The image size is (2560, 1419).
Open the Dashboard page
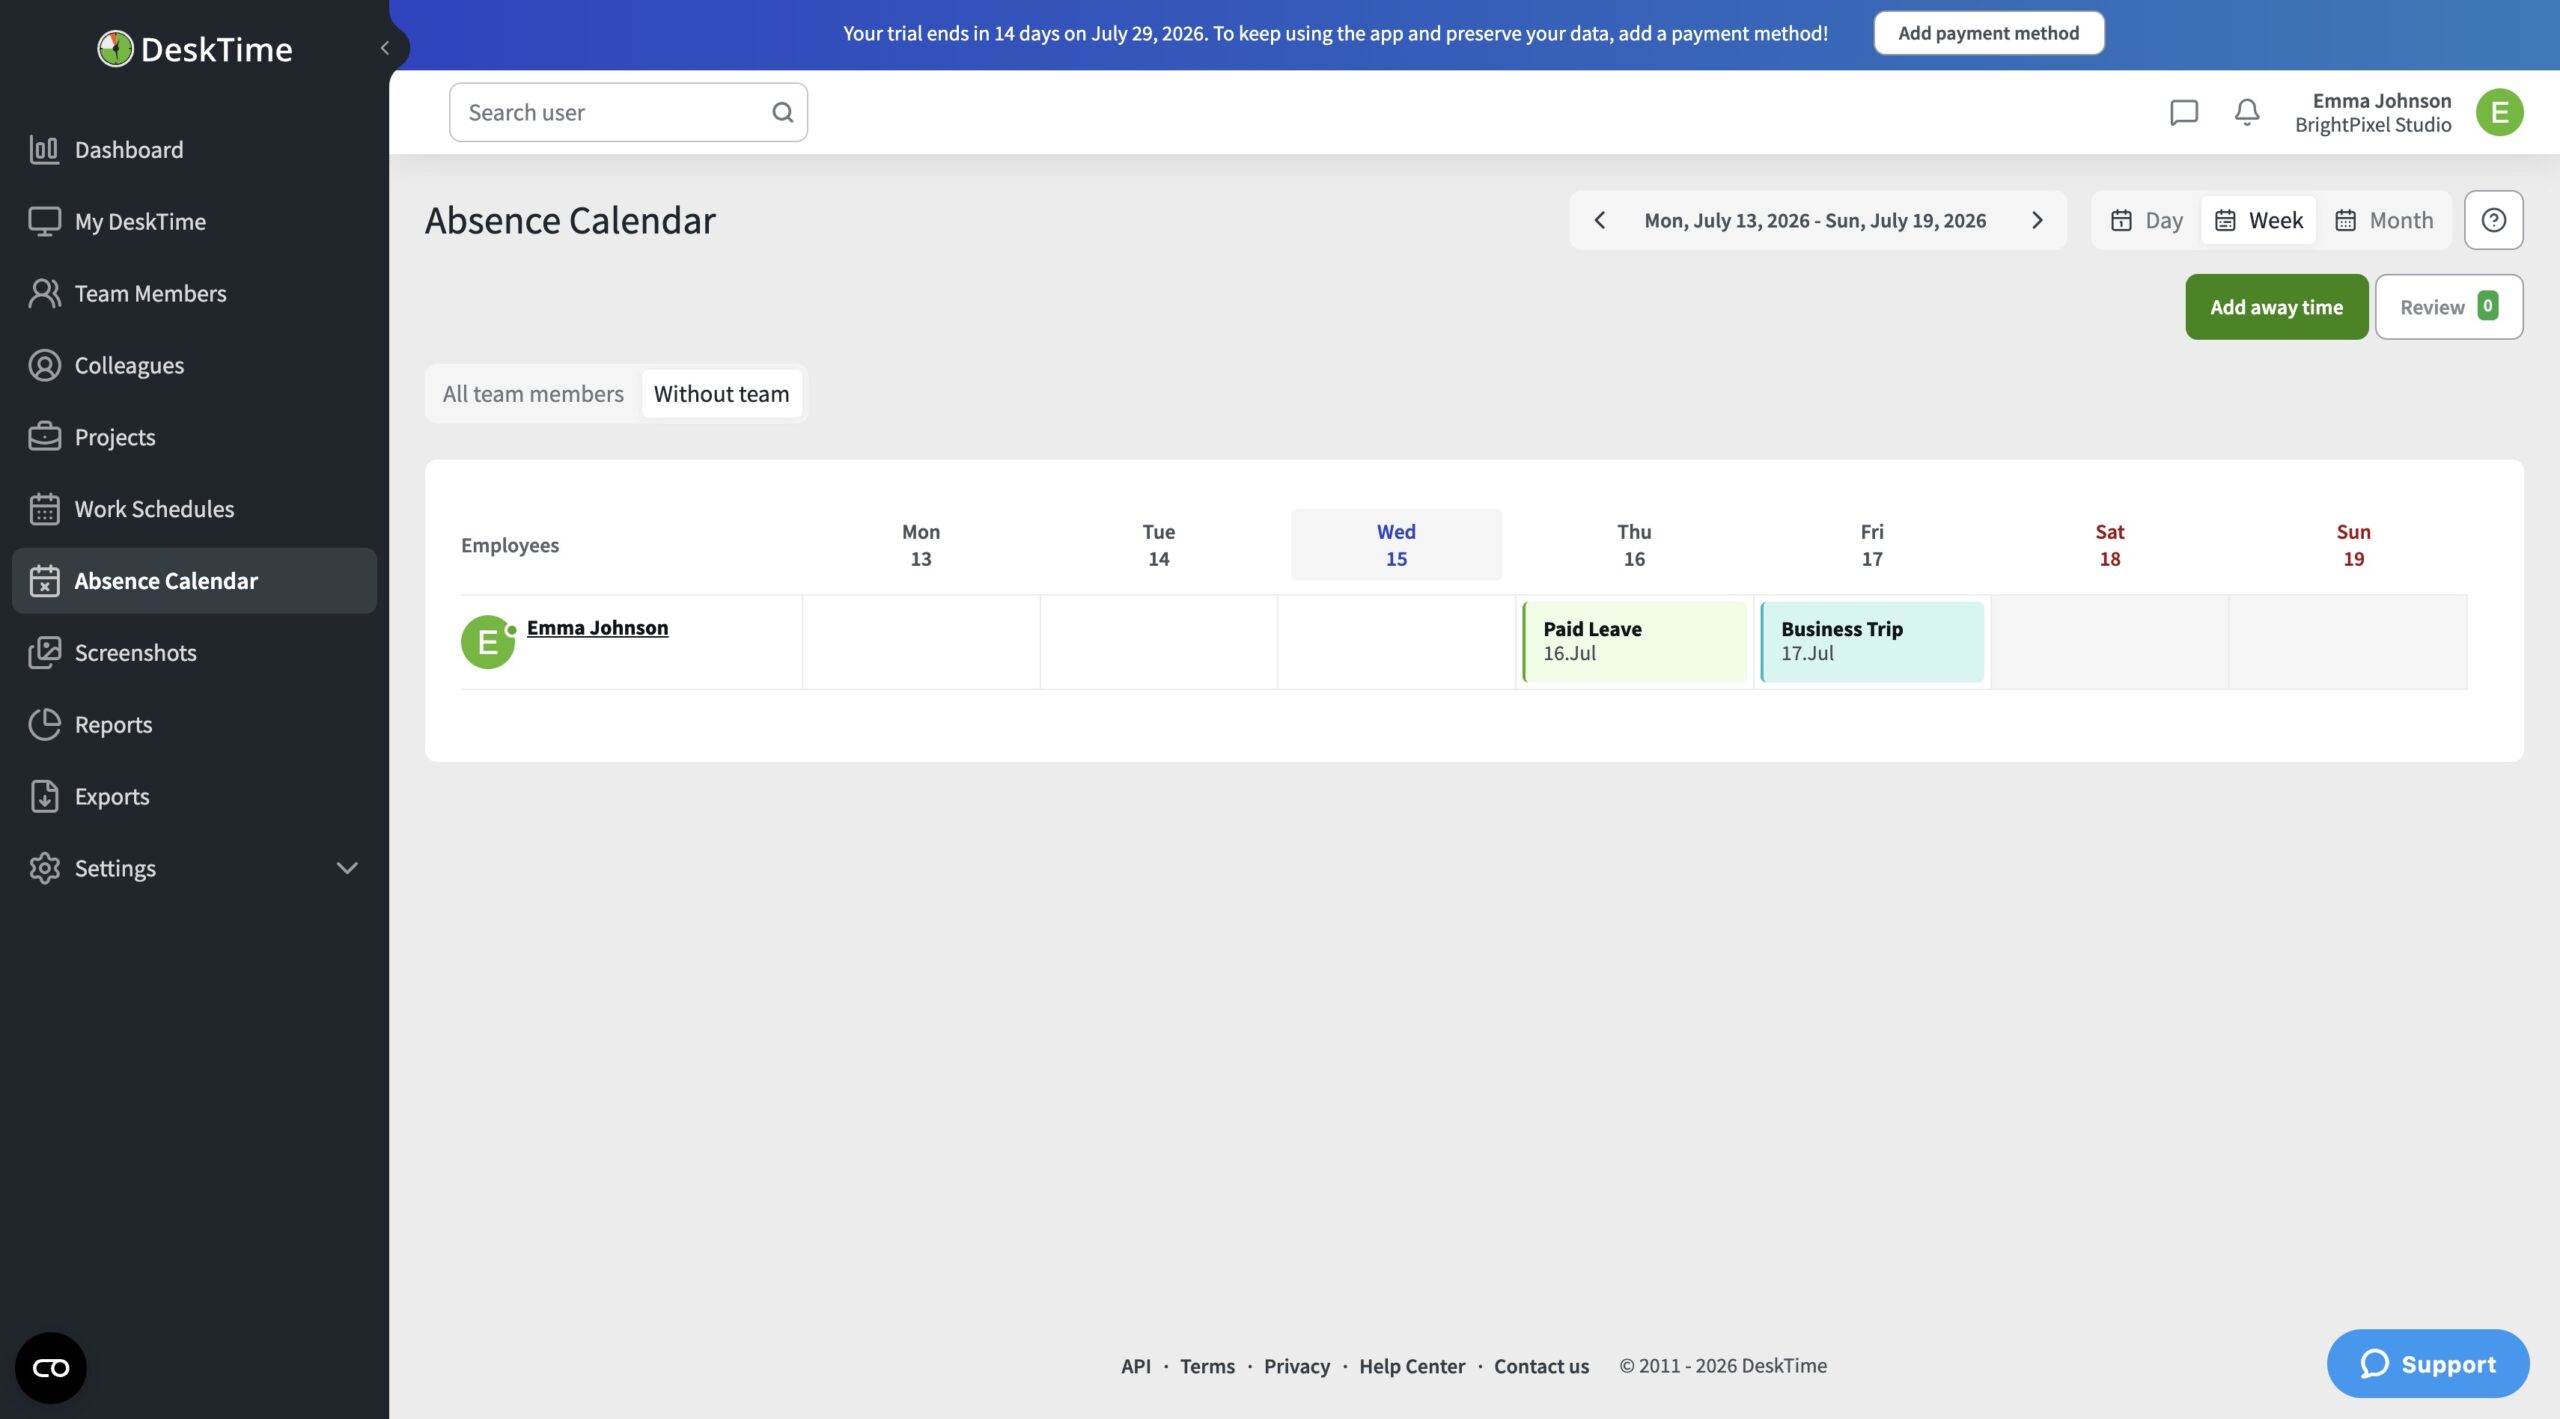194,150
